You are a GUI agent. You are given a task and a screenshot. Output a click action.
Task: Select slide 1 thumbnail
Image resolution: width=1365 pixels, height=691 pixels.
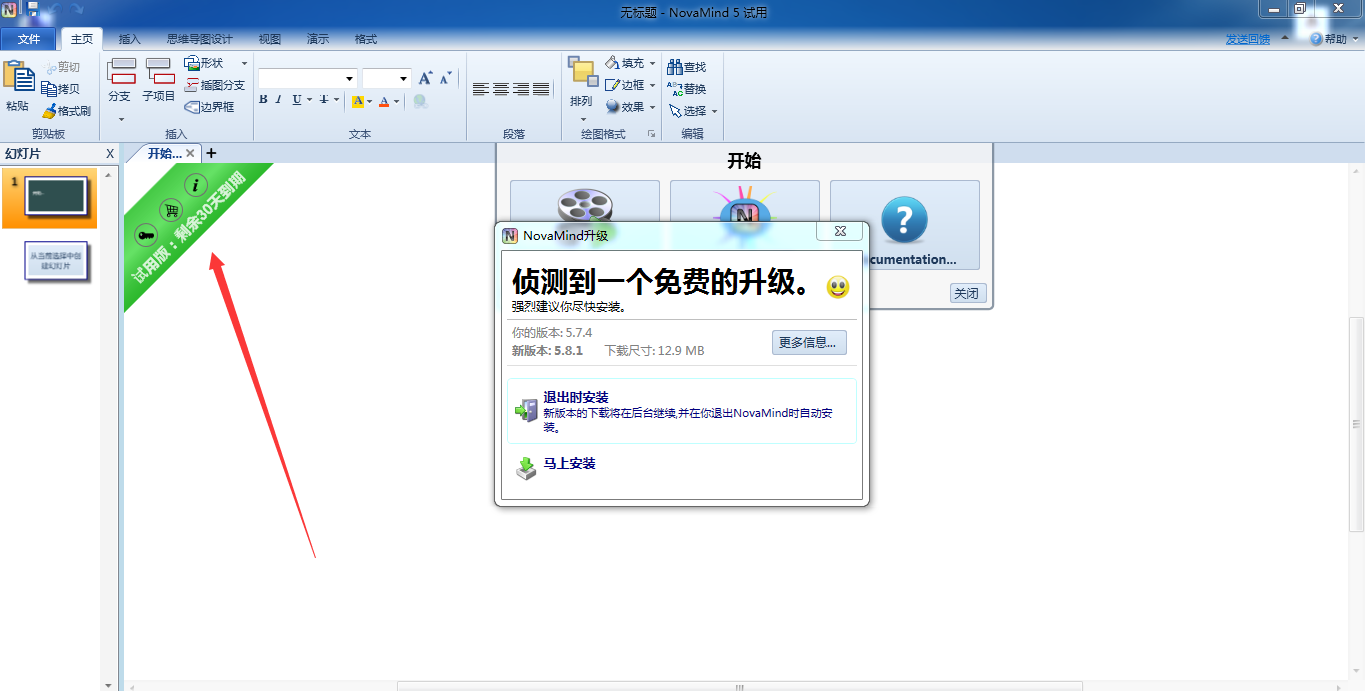click(56, 198)
